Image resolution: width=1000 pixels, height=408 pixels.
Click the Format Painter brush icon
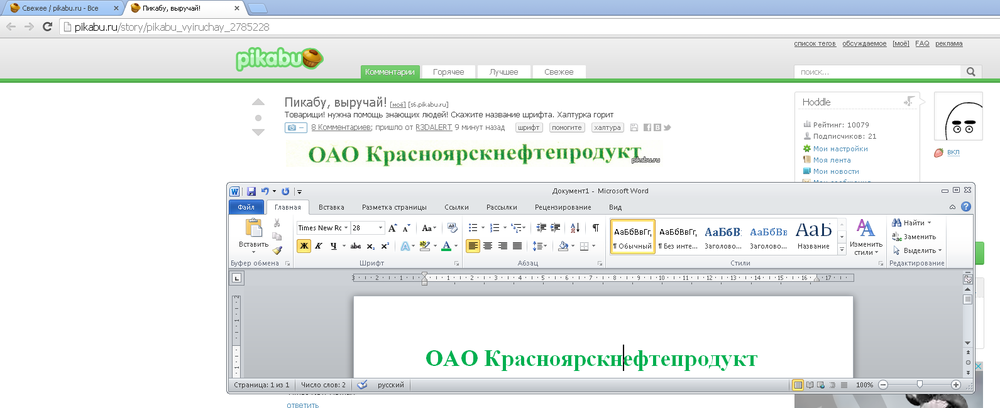point(277,250)
